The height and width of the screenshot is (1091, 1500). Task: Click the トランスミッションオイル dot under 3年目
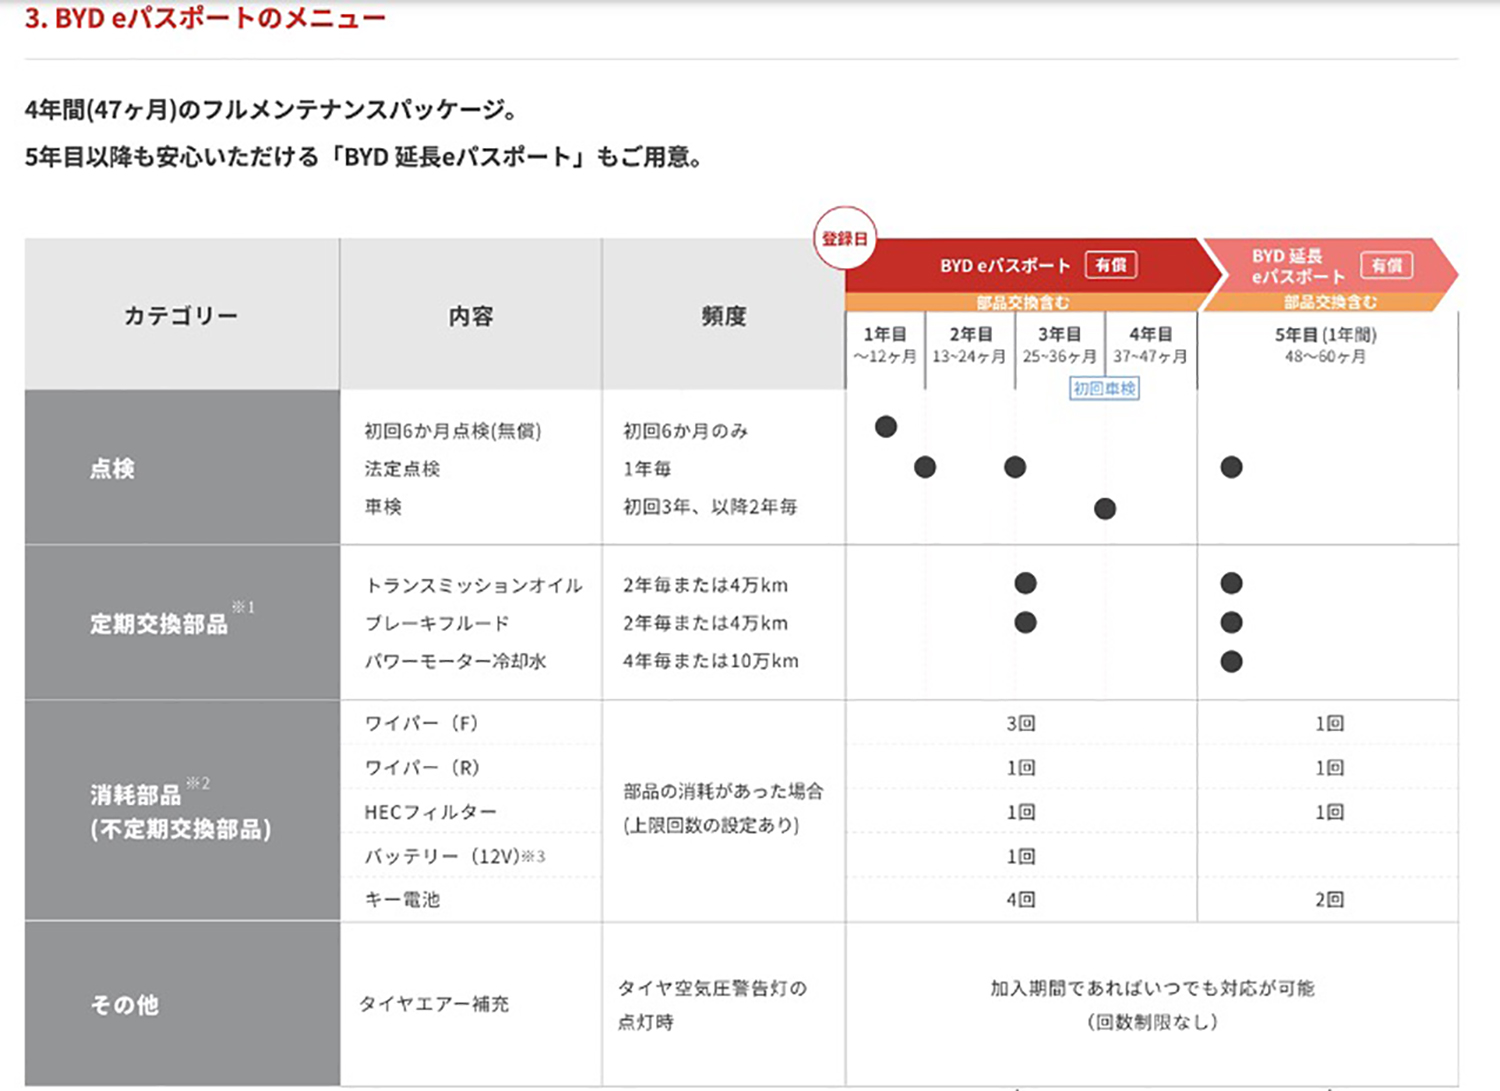[1025, 583]
